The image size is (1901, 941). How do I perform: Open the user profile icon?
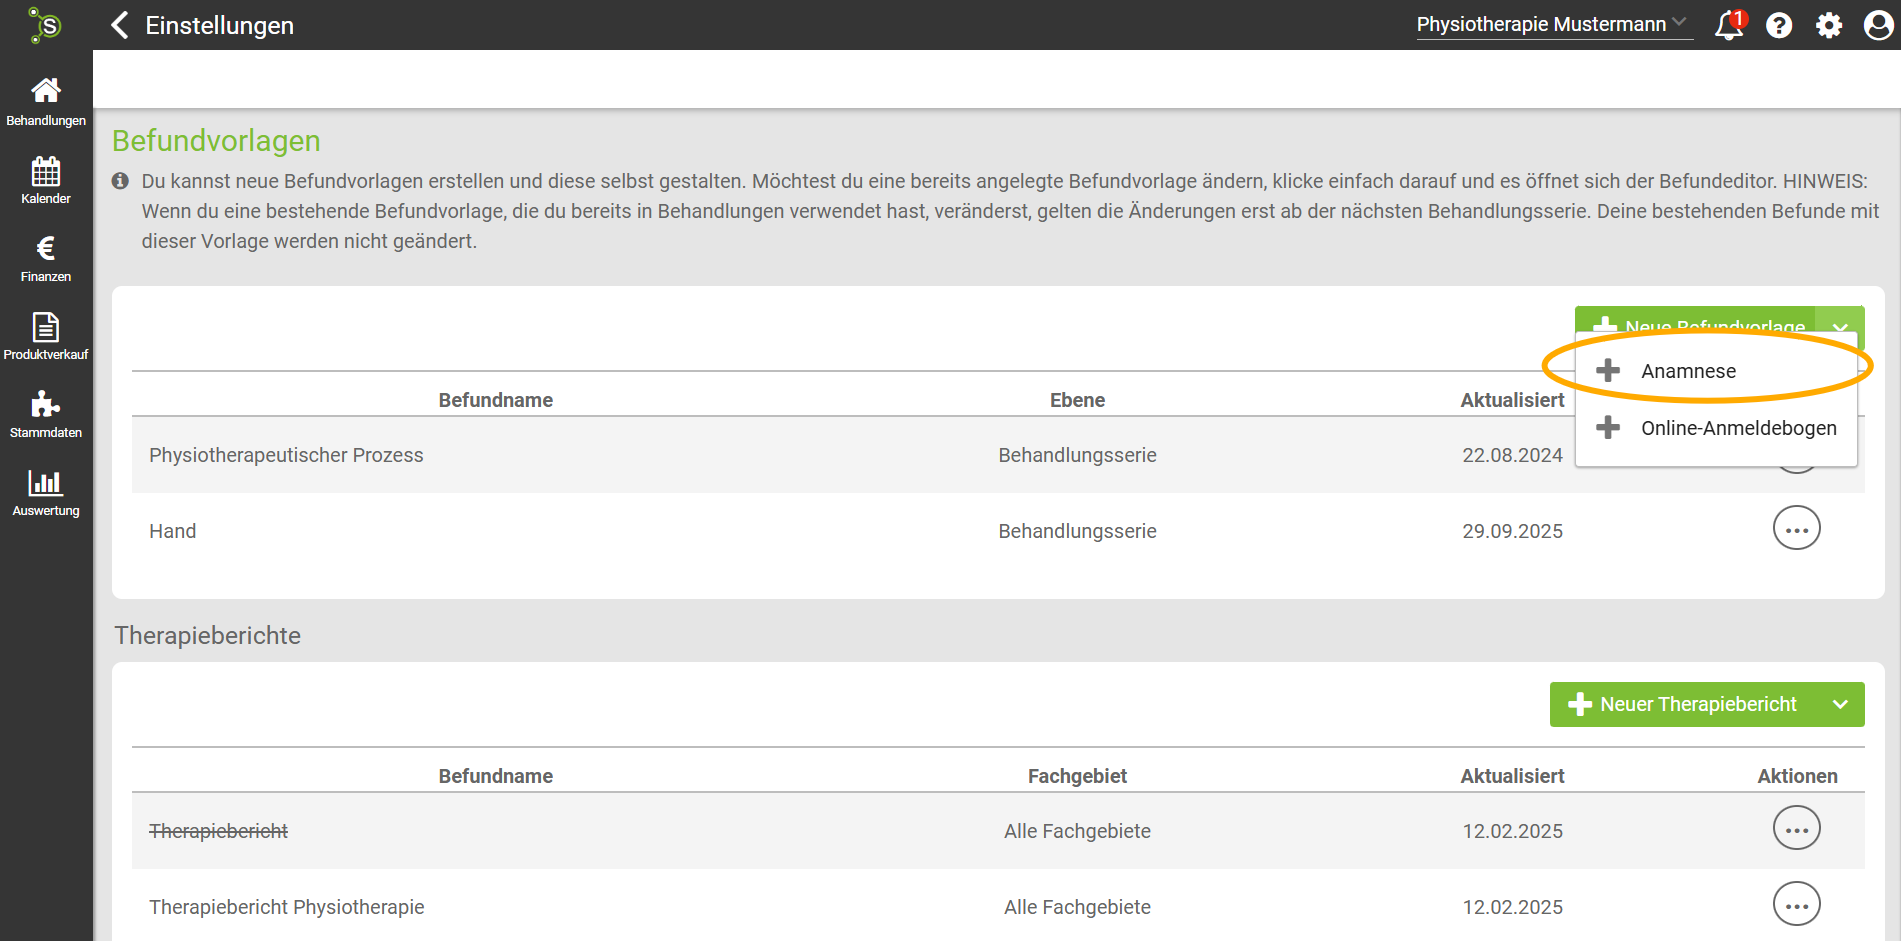pyautogui.click(x=1878, y=25)
